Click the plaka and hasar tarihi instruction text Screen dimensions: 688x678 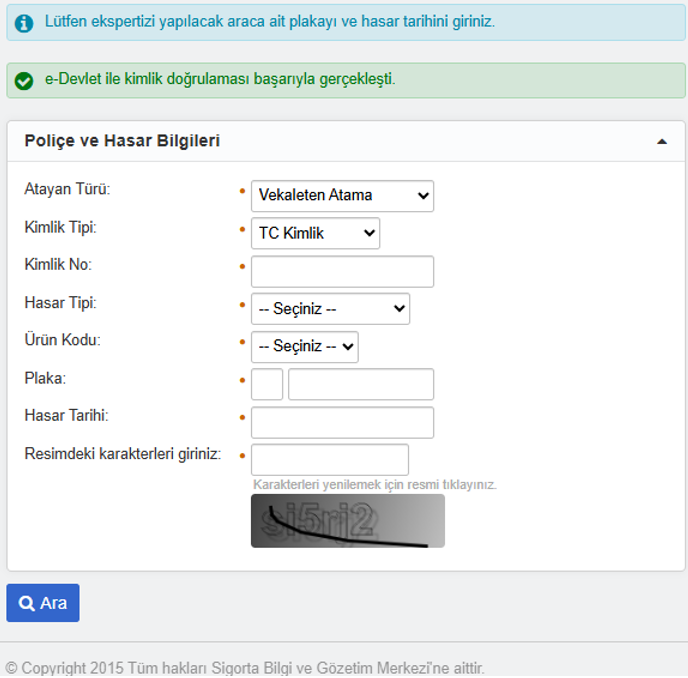(269, 21)
